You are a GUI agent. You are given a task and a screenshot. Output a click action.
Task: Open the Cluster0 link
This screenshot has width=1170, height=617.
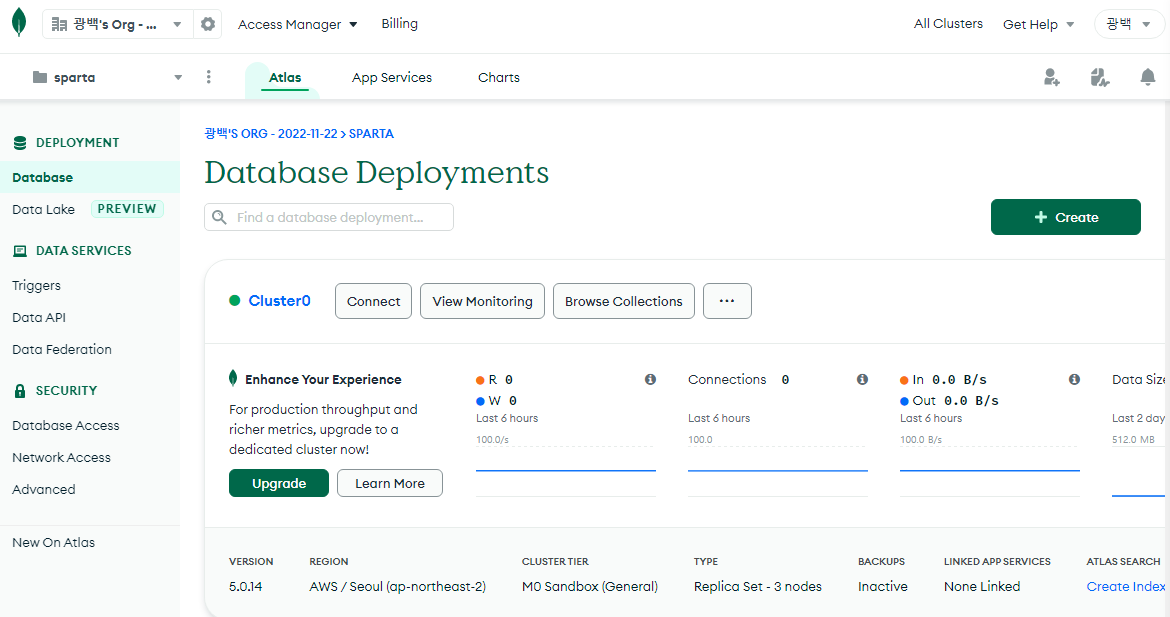coord(279,301)
